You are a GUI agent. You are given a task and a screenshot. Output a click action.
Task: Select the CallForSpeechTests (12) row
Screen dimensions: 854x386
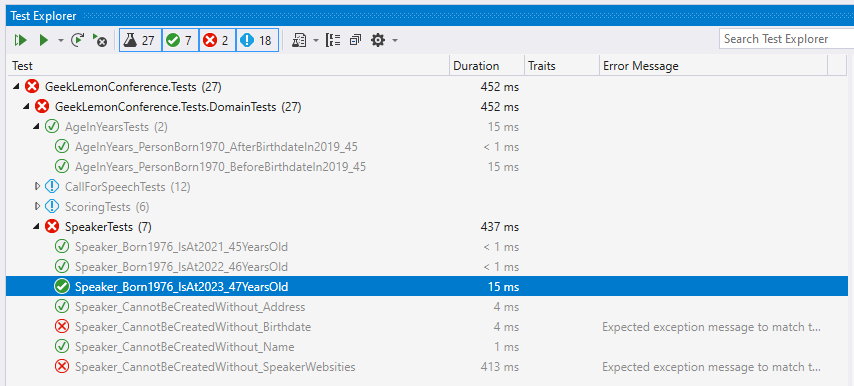point(427,187)
